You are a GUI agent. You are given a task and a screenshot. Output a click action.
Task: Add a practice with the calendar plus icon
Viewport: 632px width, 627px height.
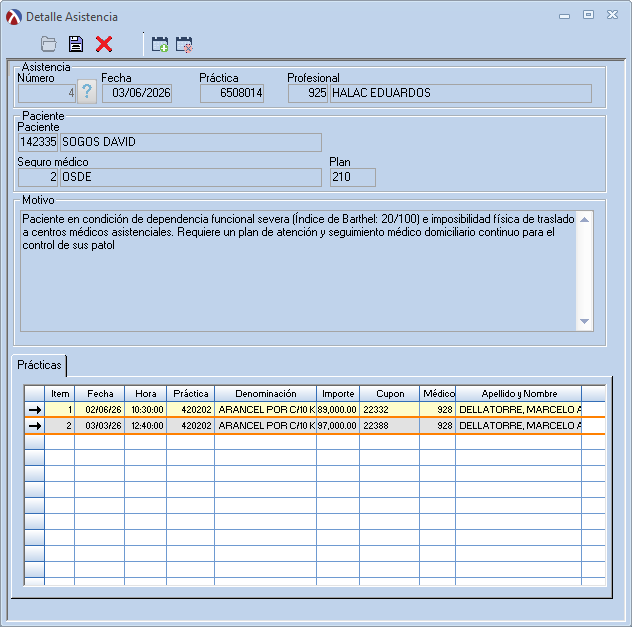tap(160, 44)
